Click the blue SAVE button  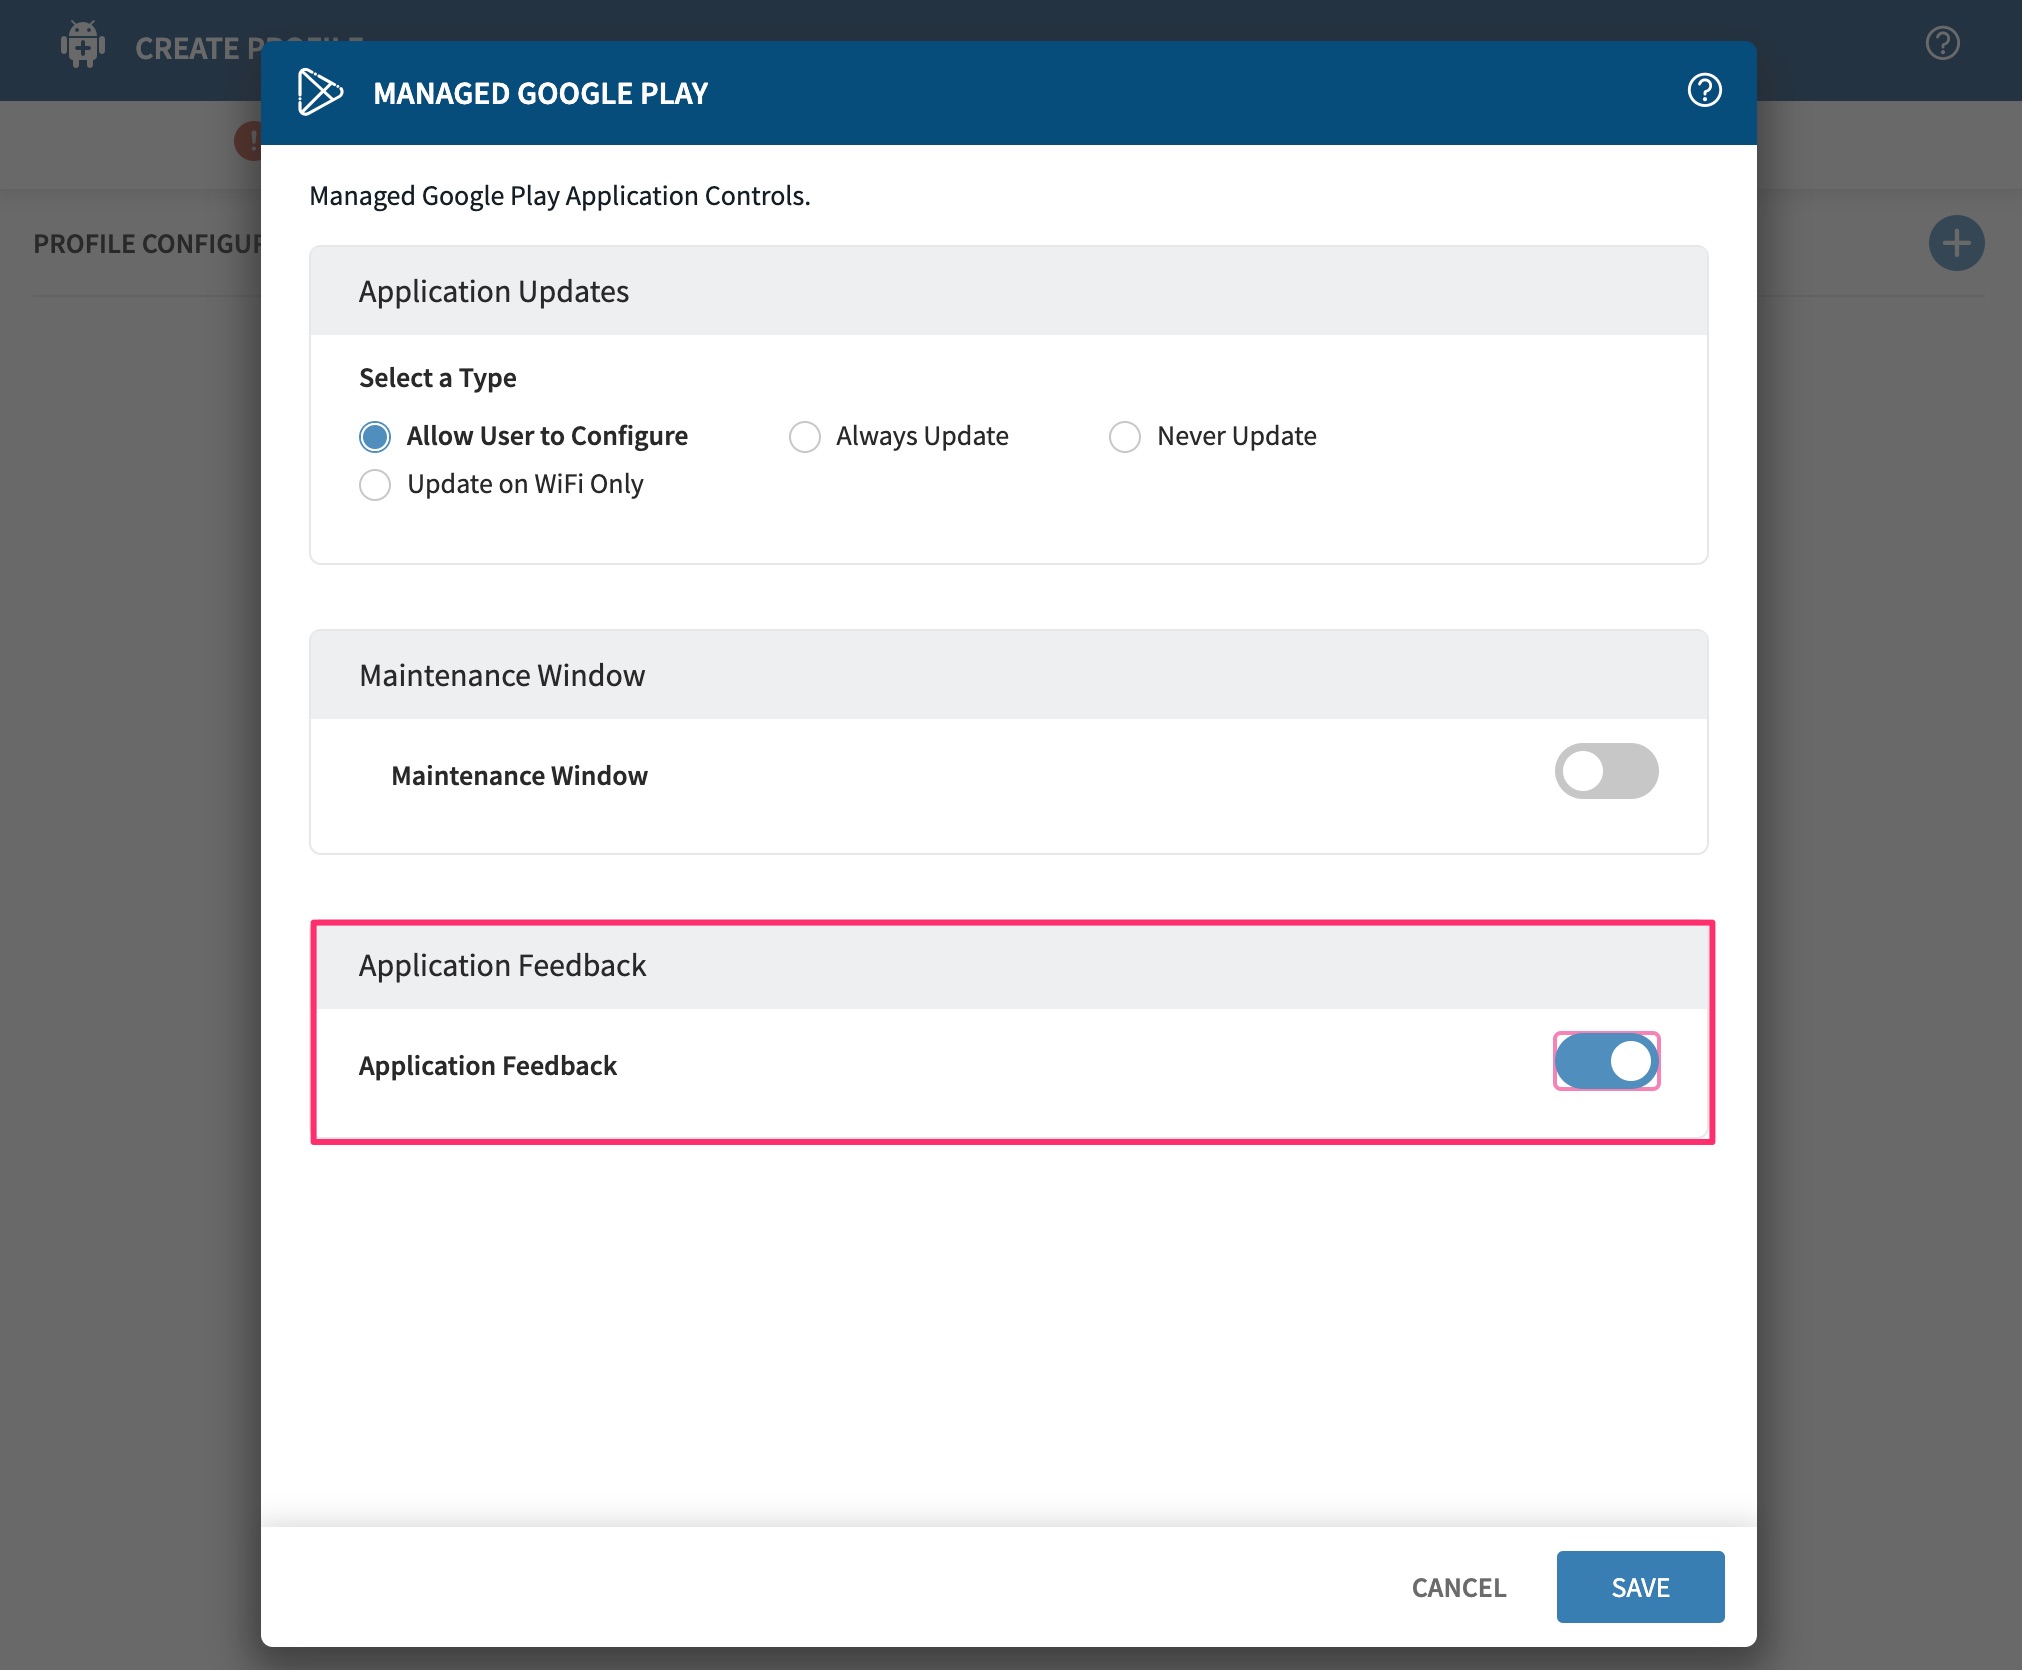(1640, 1587)
